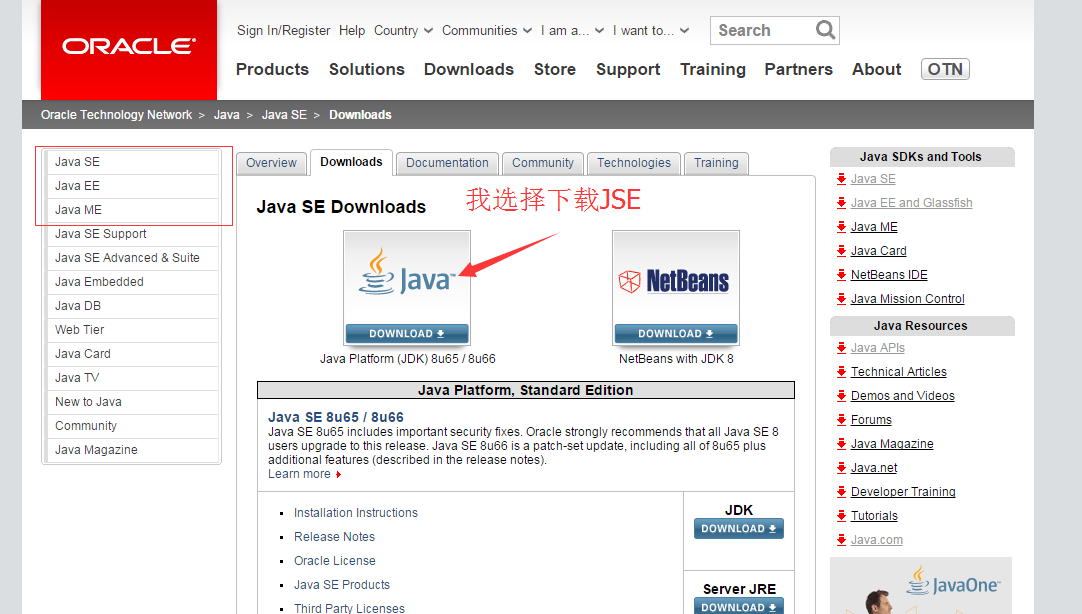Click red arrow icon beside Developer Training
This screenshot has height=614, width=1082.
point(841,492)
